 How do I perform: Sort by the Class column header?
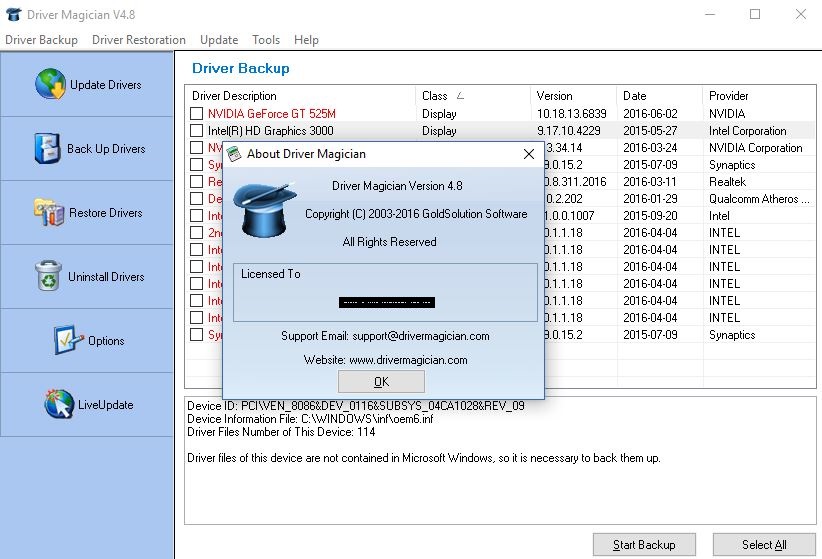click(473, 96)
